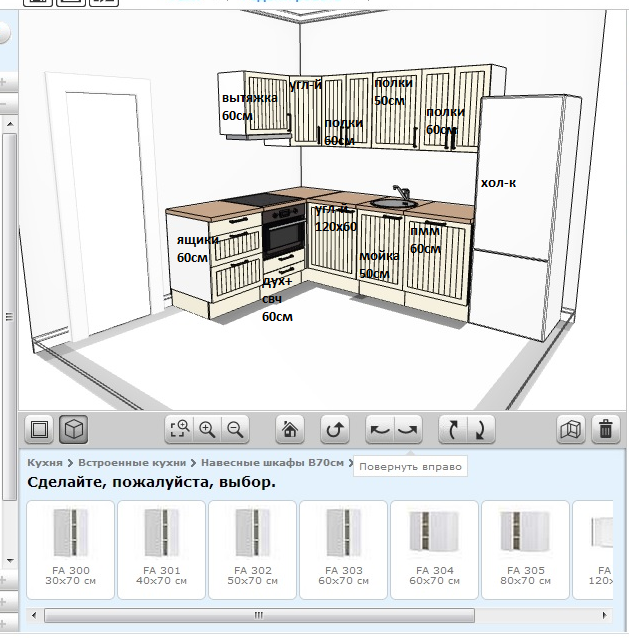Rotate view left with curved arrow
The width and height of the screenshot is (629, 638).
coord(380,429)
